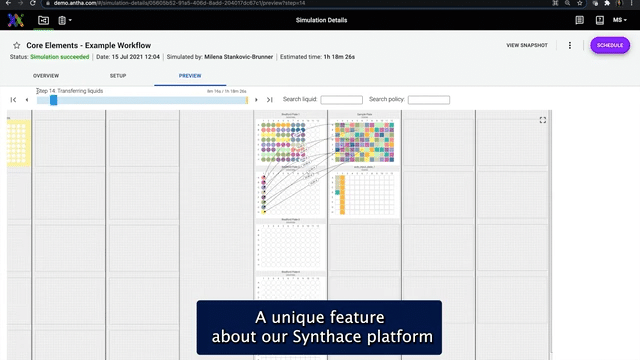Viewport: 640px width, 360px height.
Task: Click VIEW SNAPSHOT link
Action: pos(527,45)
